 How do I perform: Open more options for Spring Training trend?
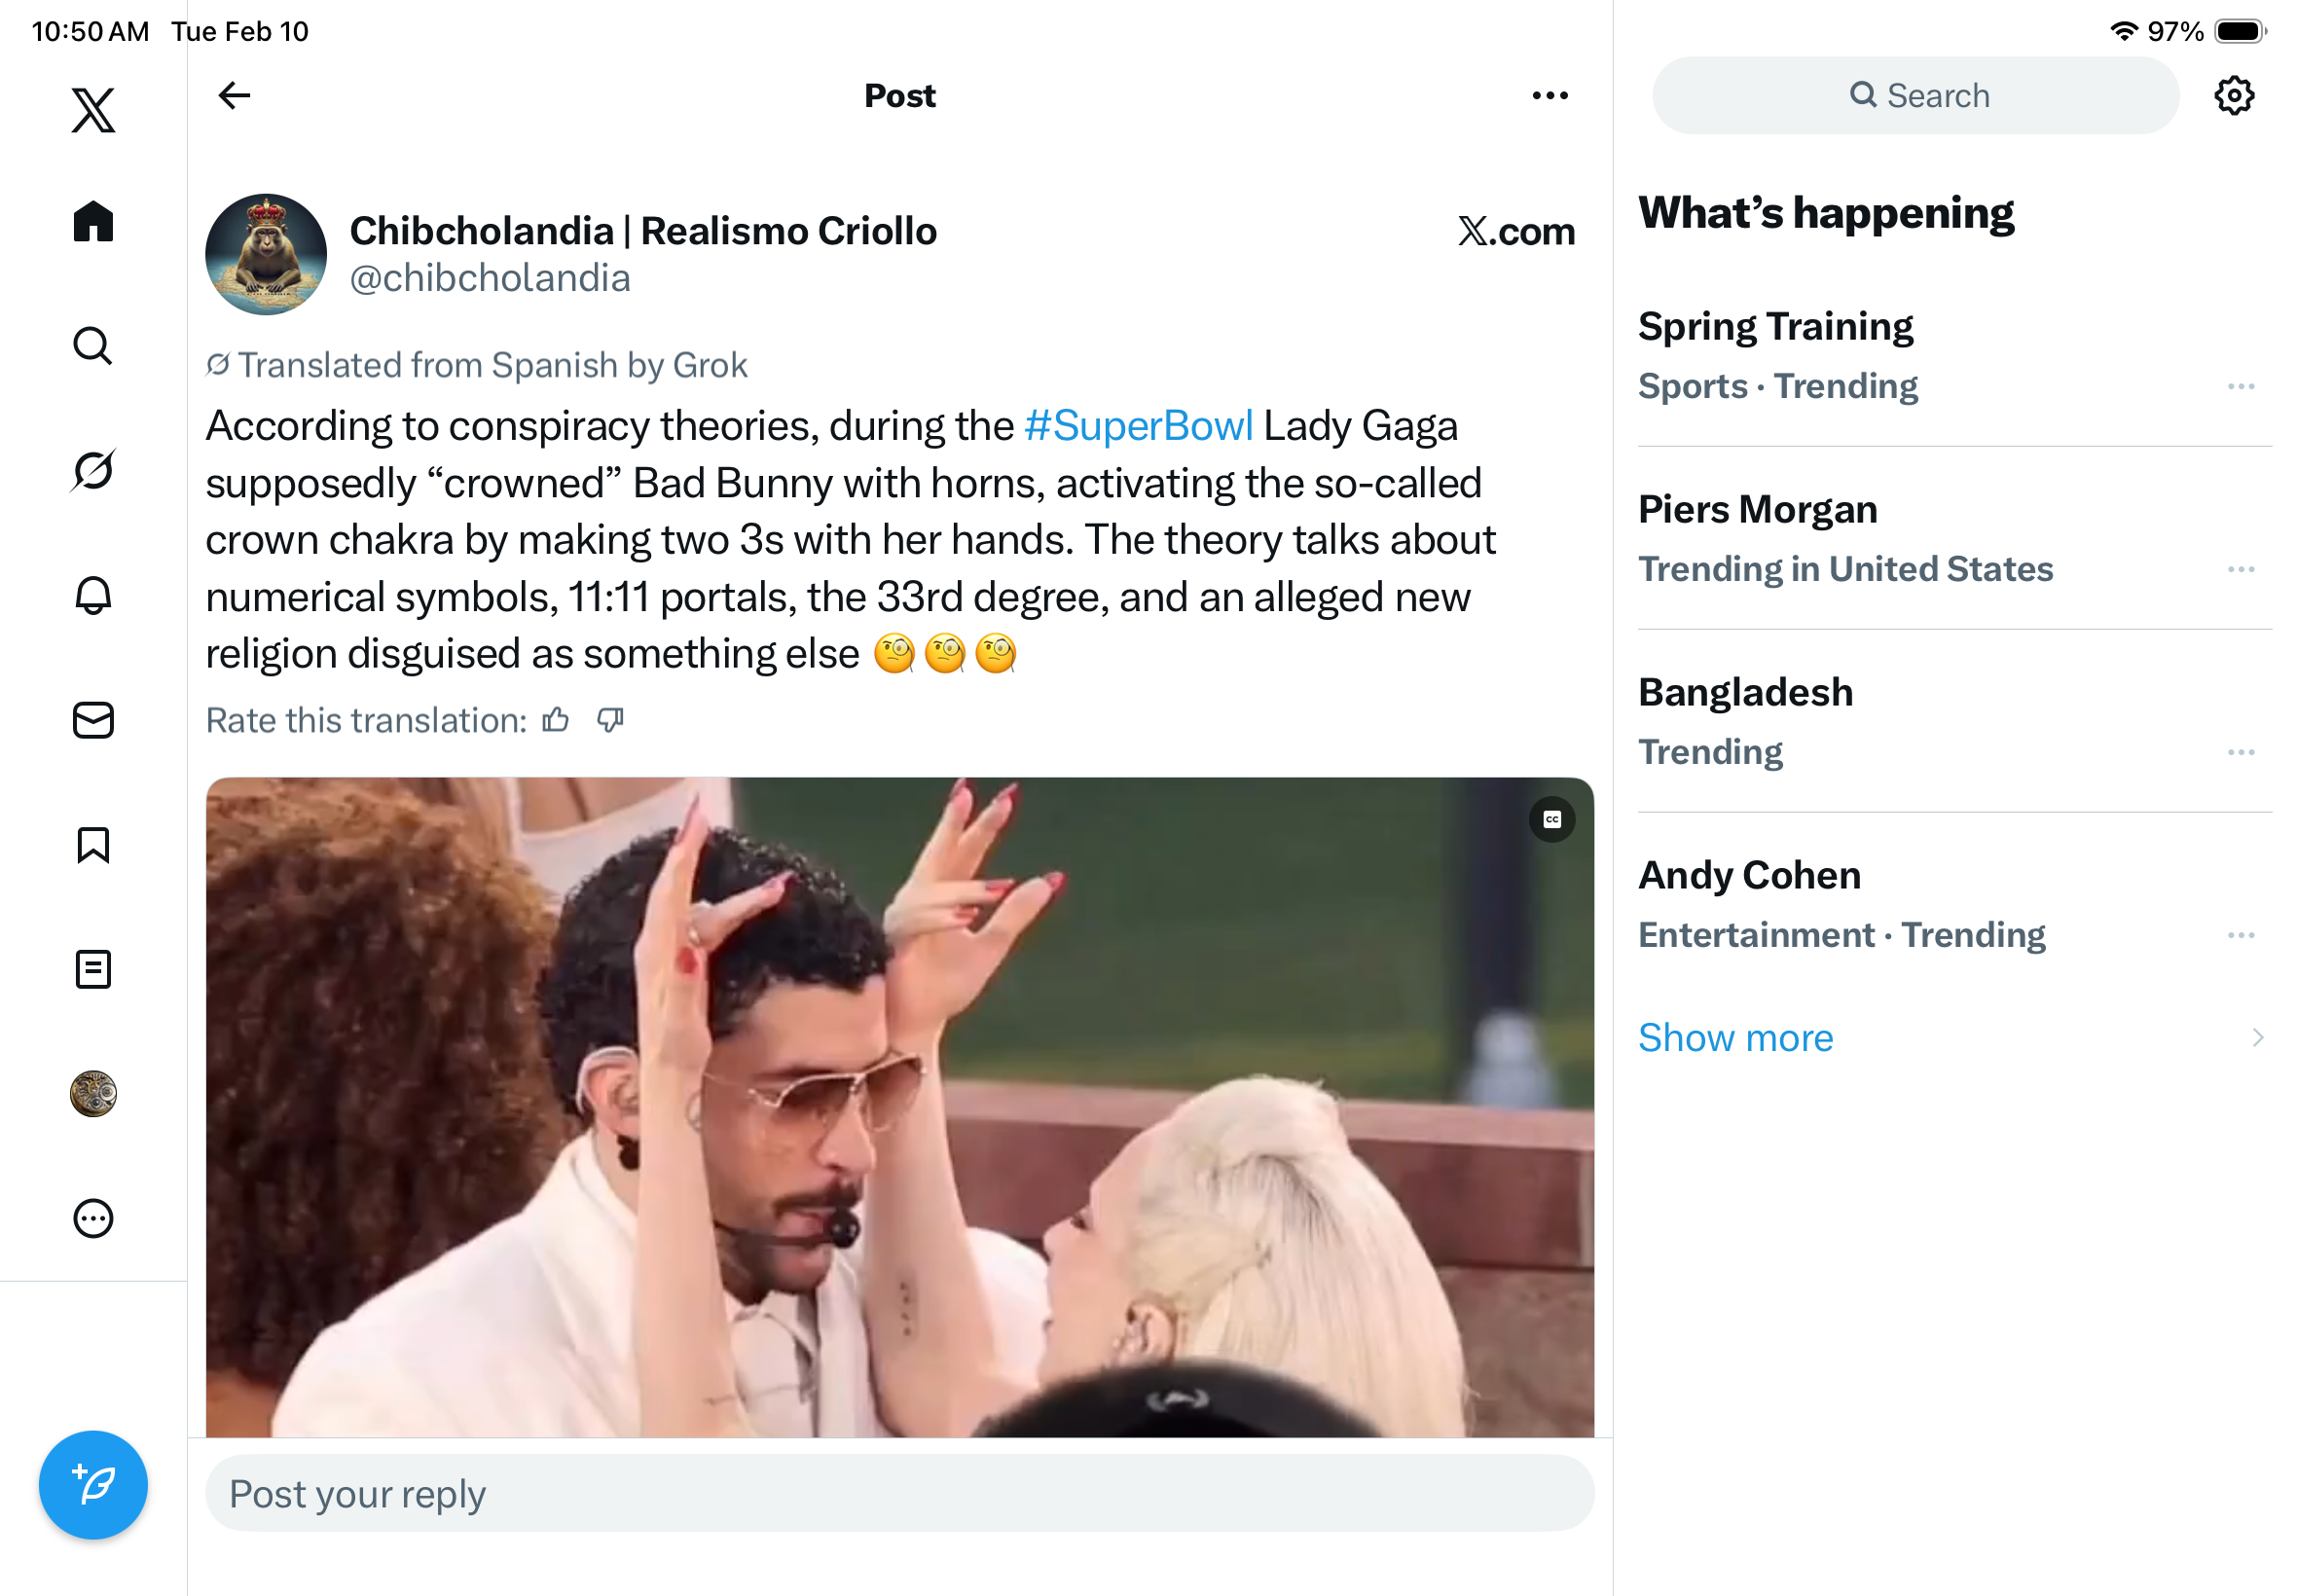(x=2240, y=386)
